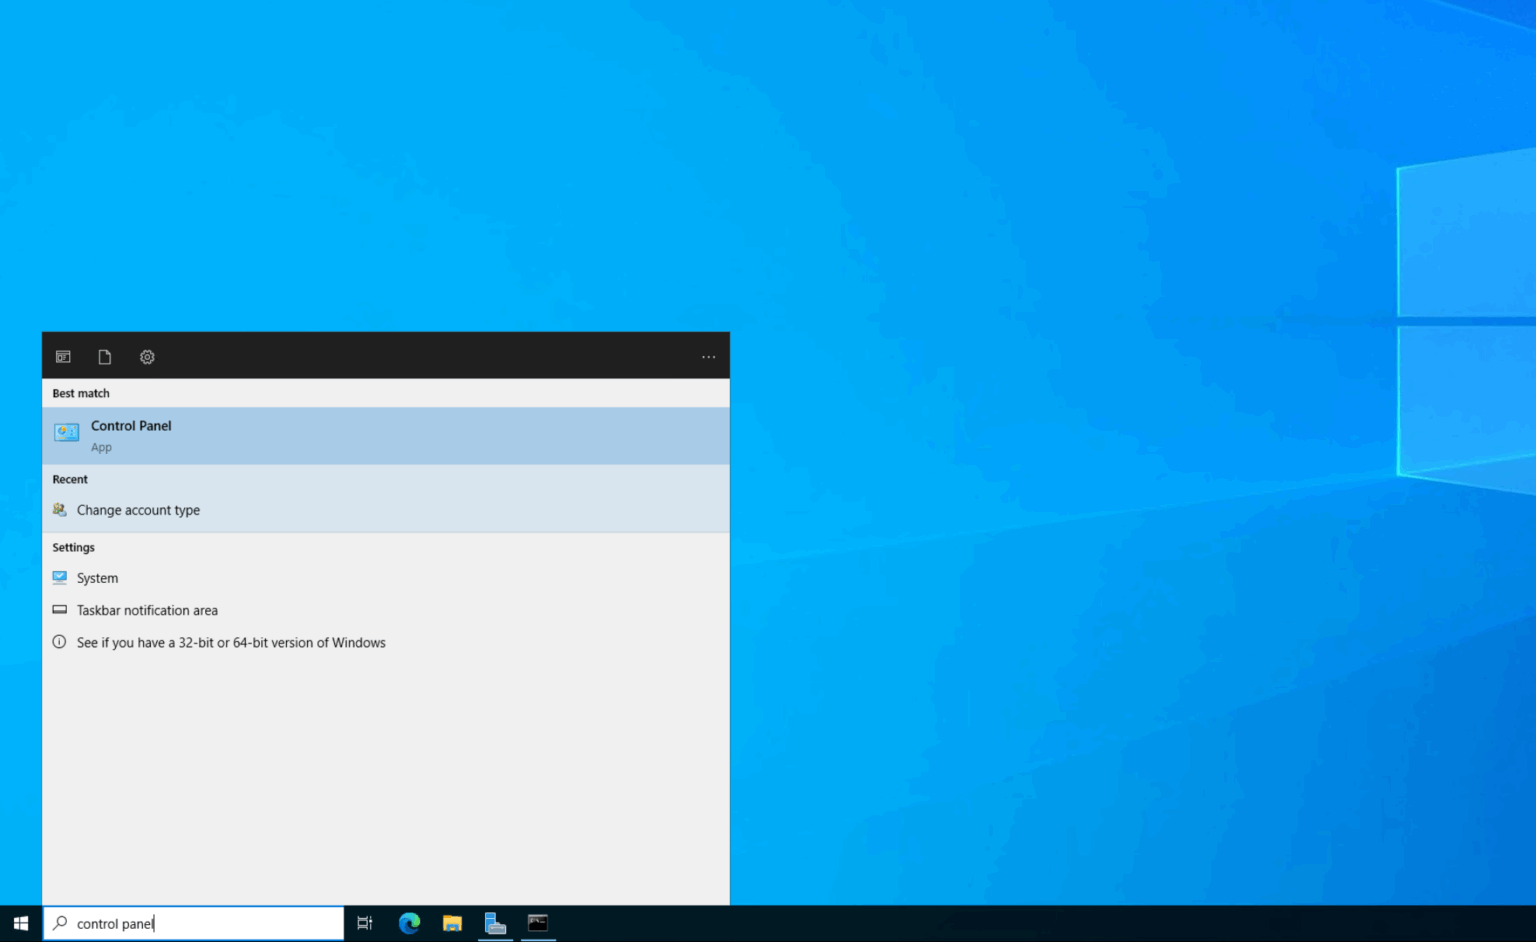The height and width of the screenshot is (942, 1536).
Task: Switch to the Settings search filter
Action: 147,356
